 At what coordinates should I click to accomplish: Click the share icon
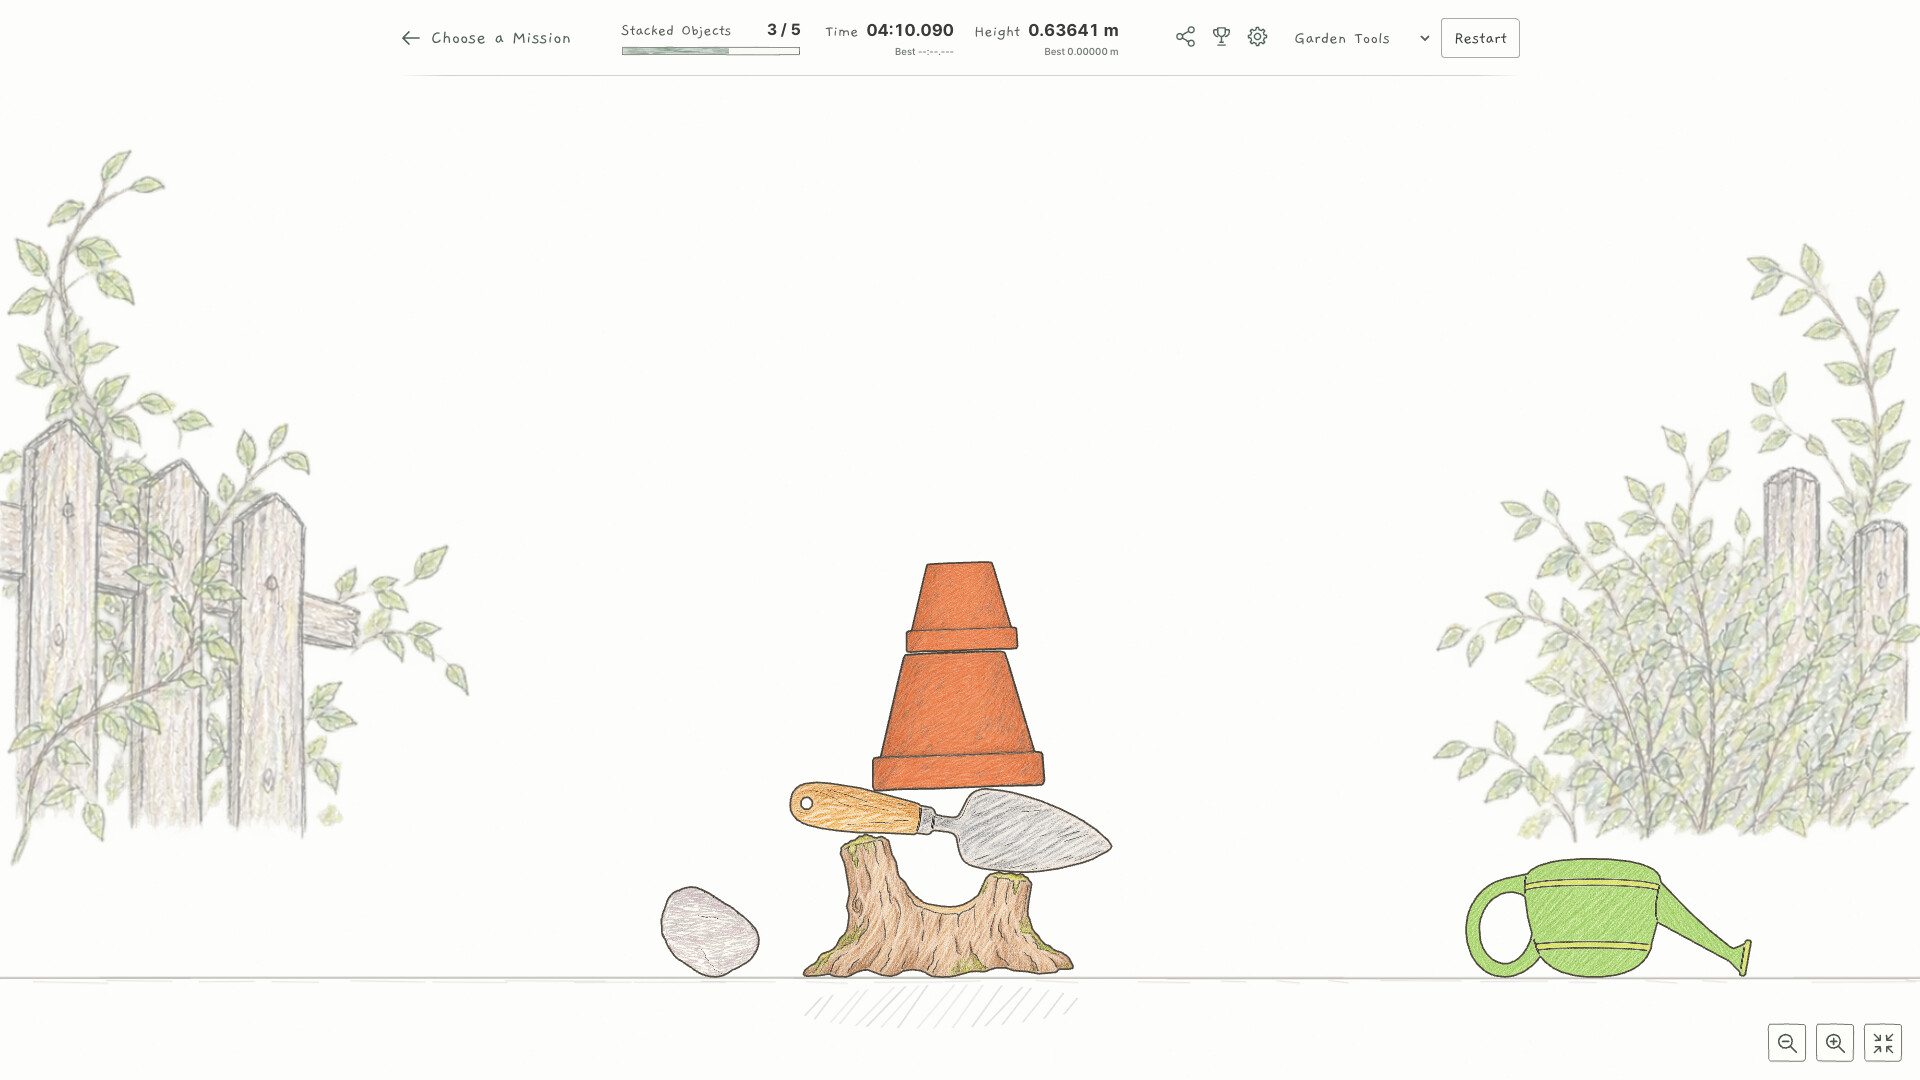pos(1185,37)
